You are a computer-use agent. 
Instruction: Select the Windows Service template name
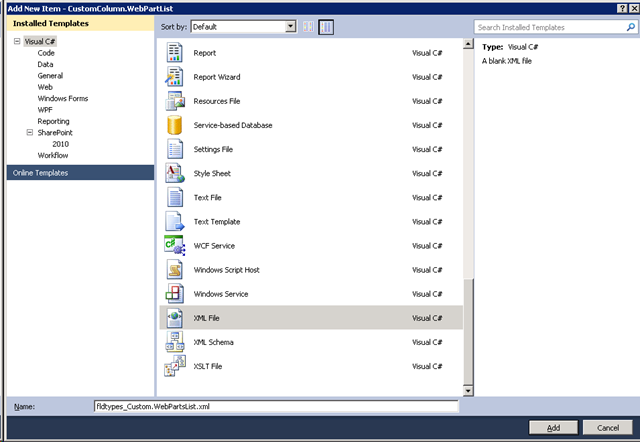click(x=221, y=293)
